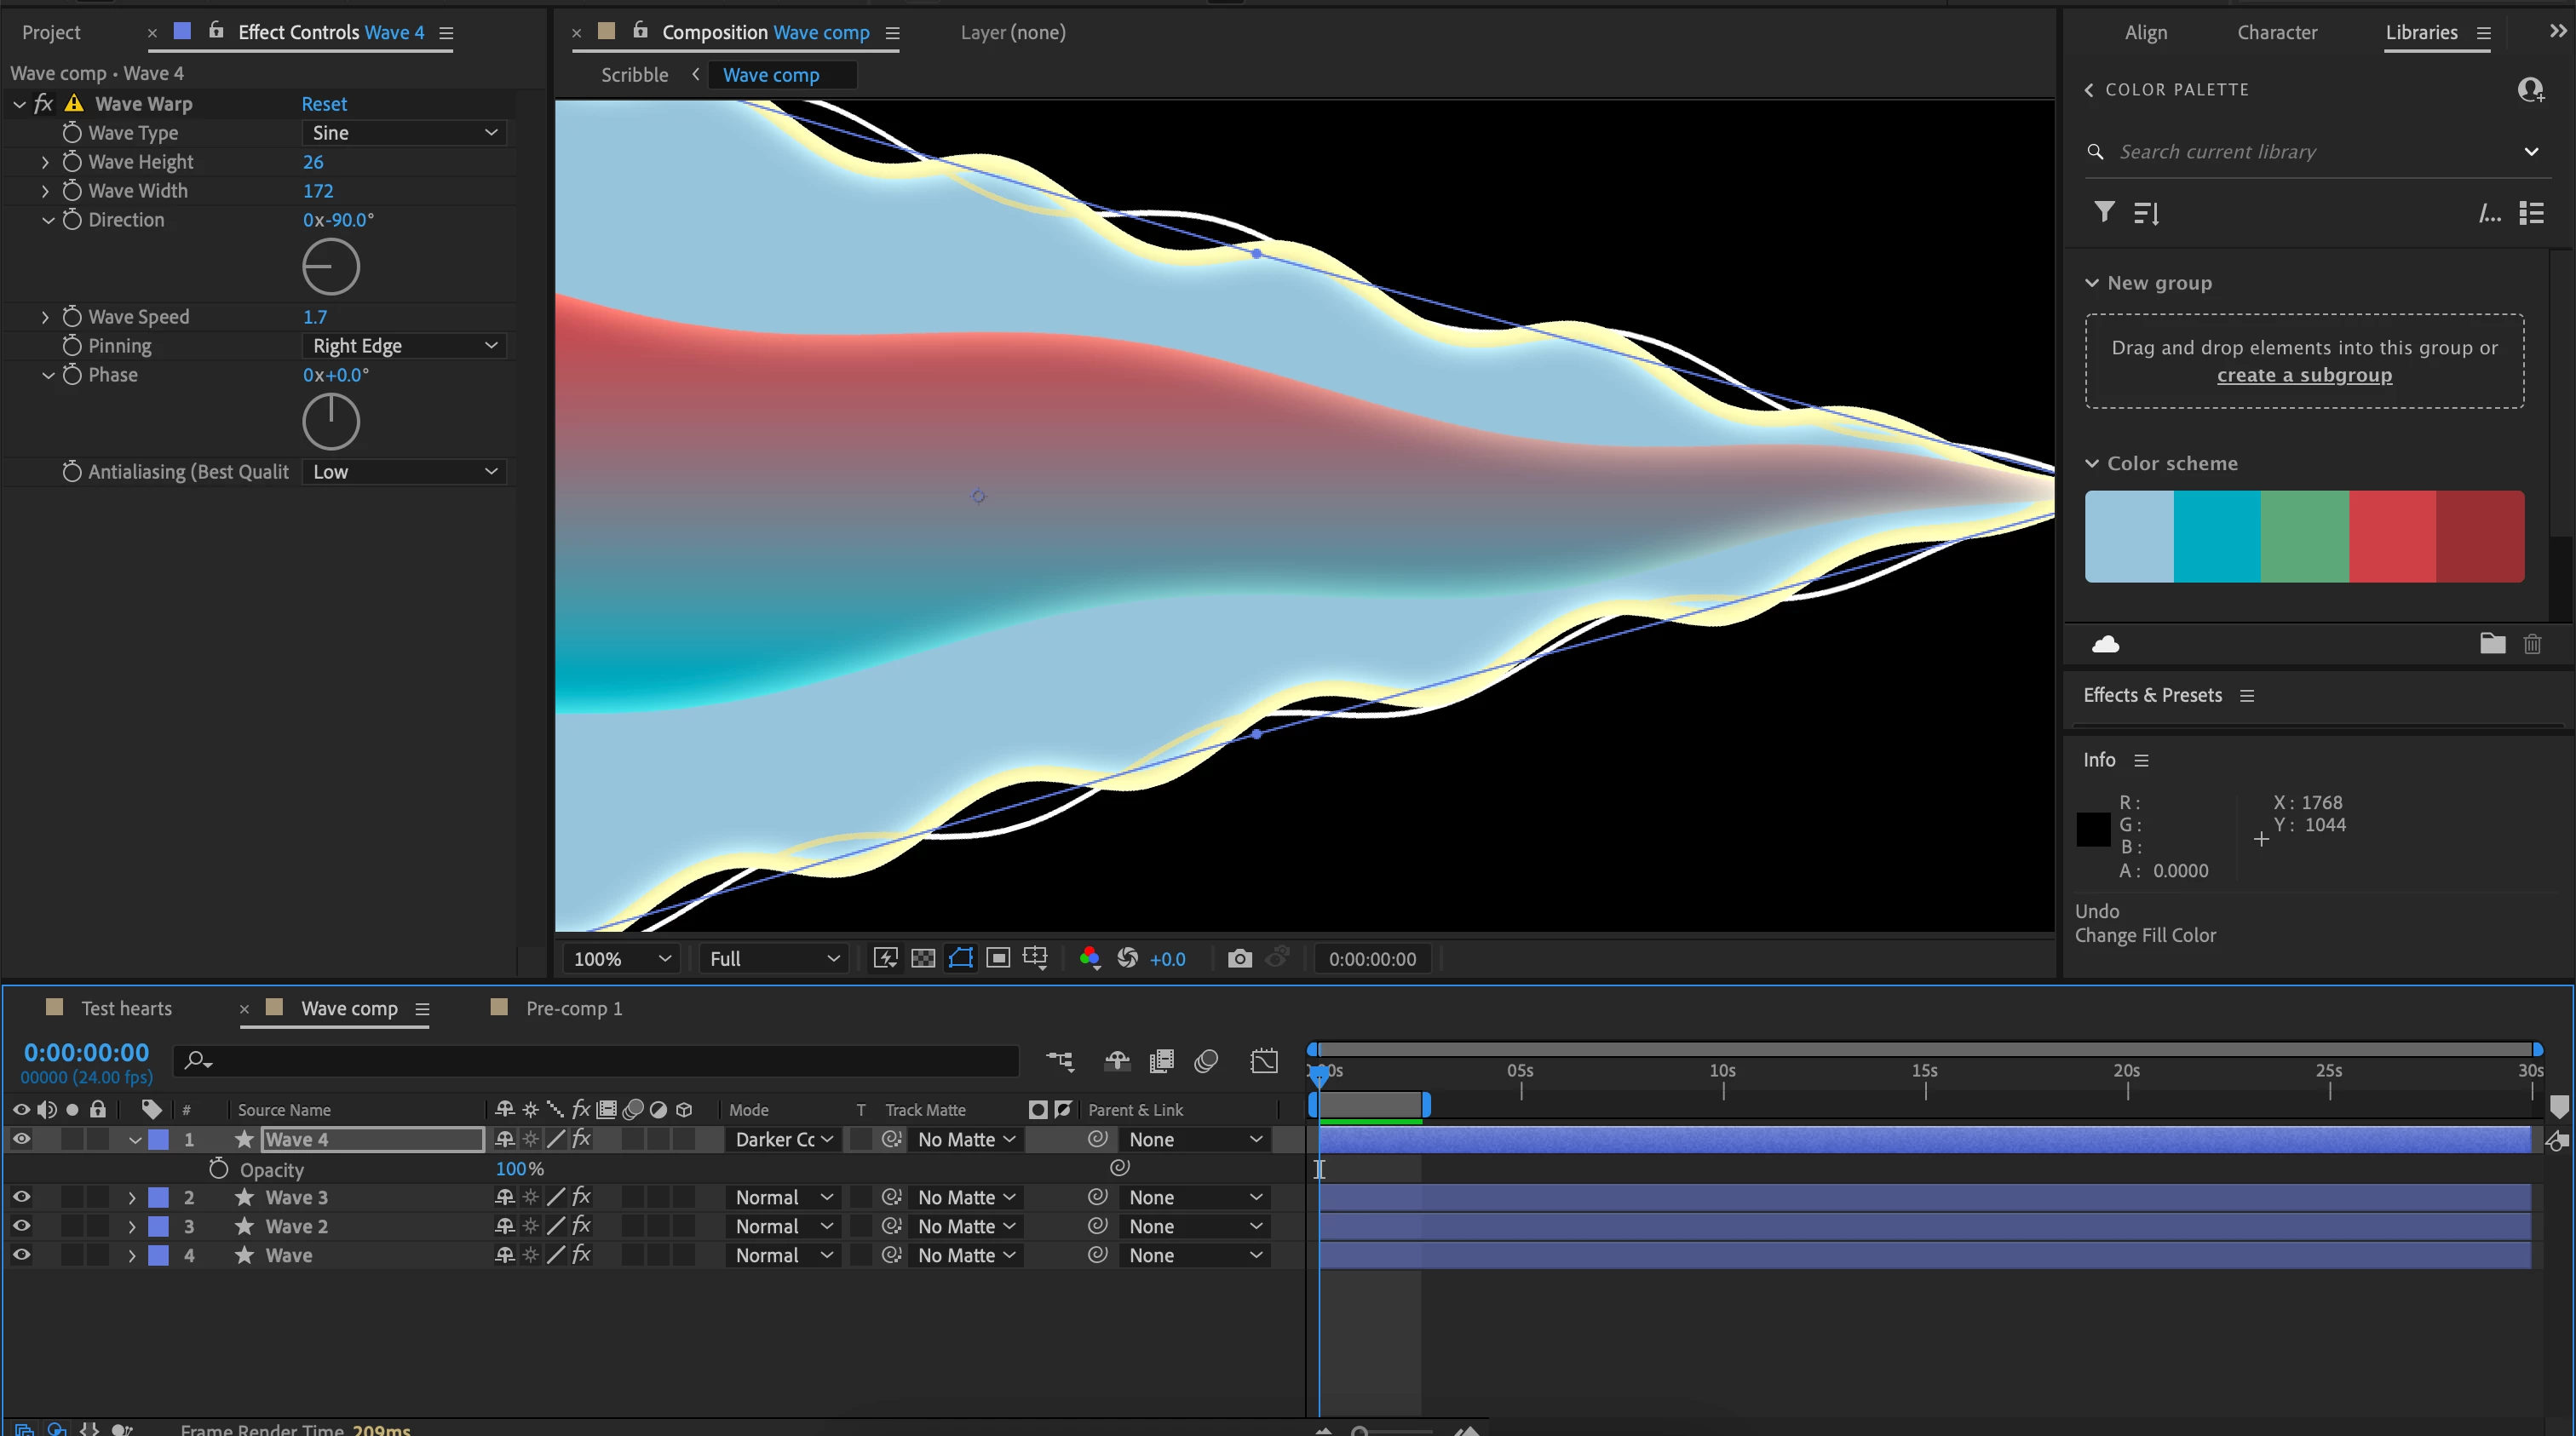Click the Composition Flowchart icon in timeline
This screenshot has height=1436, width=2576.
(x=1060, y=1060)
